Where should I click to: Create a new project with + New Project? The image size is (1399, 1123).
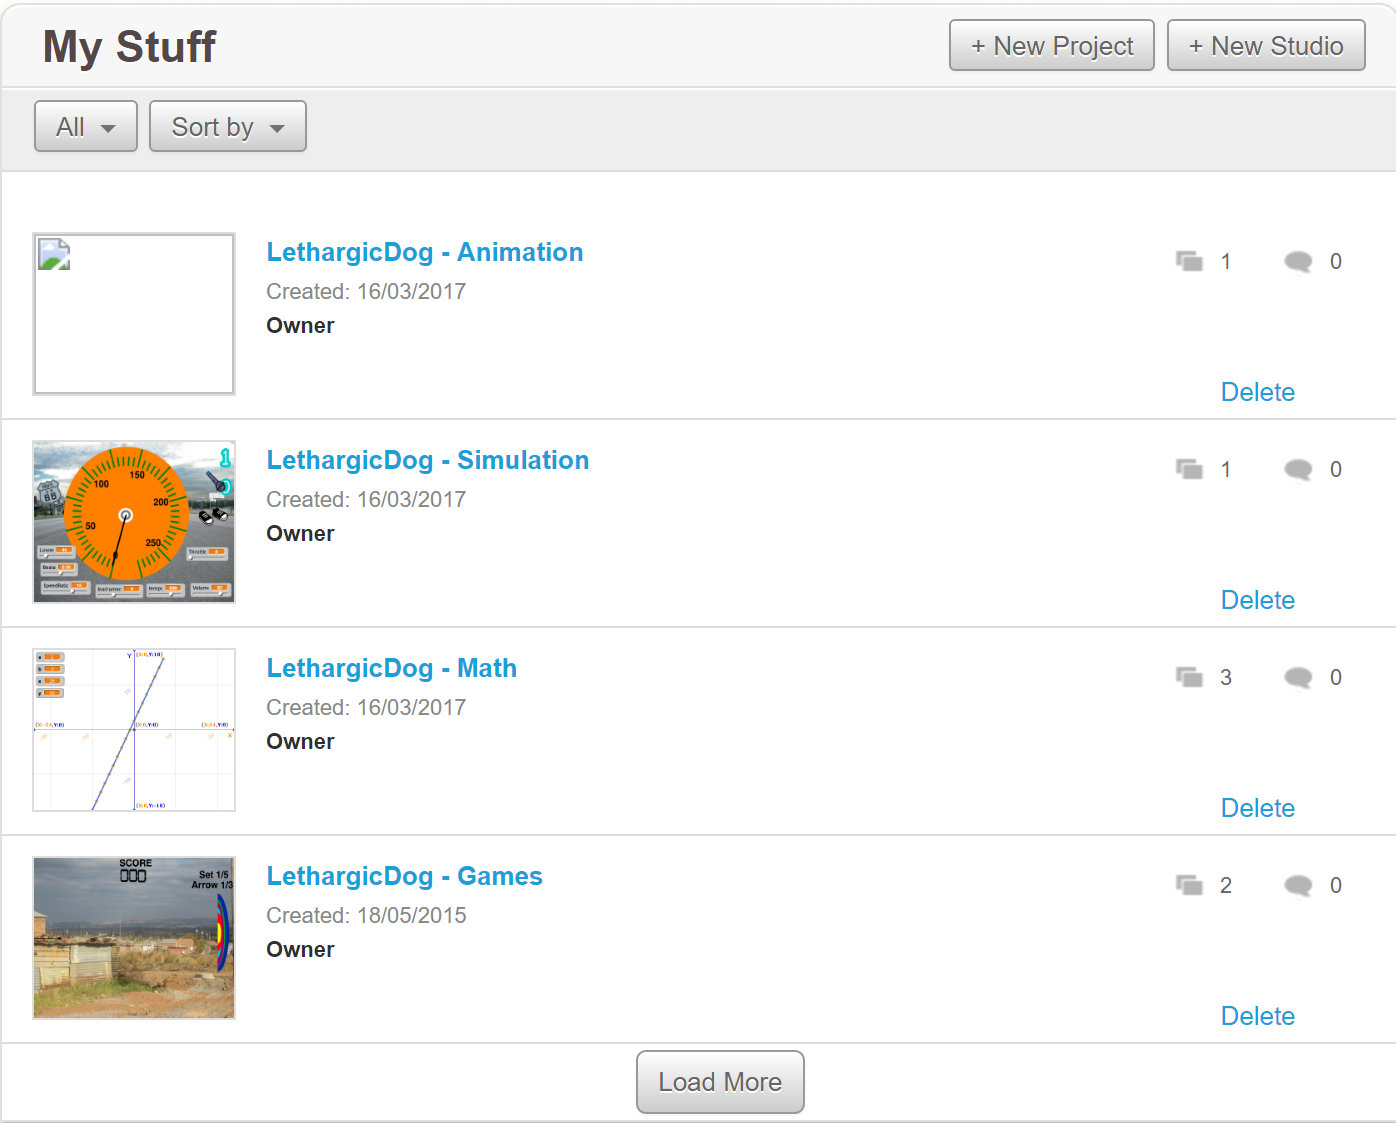(1051, 46)
